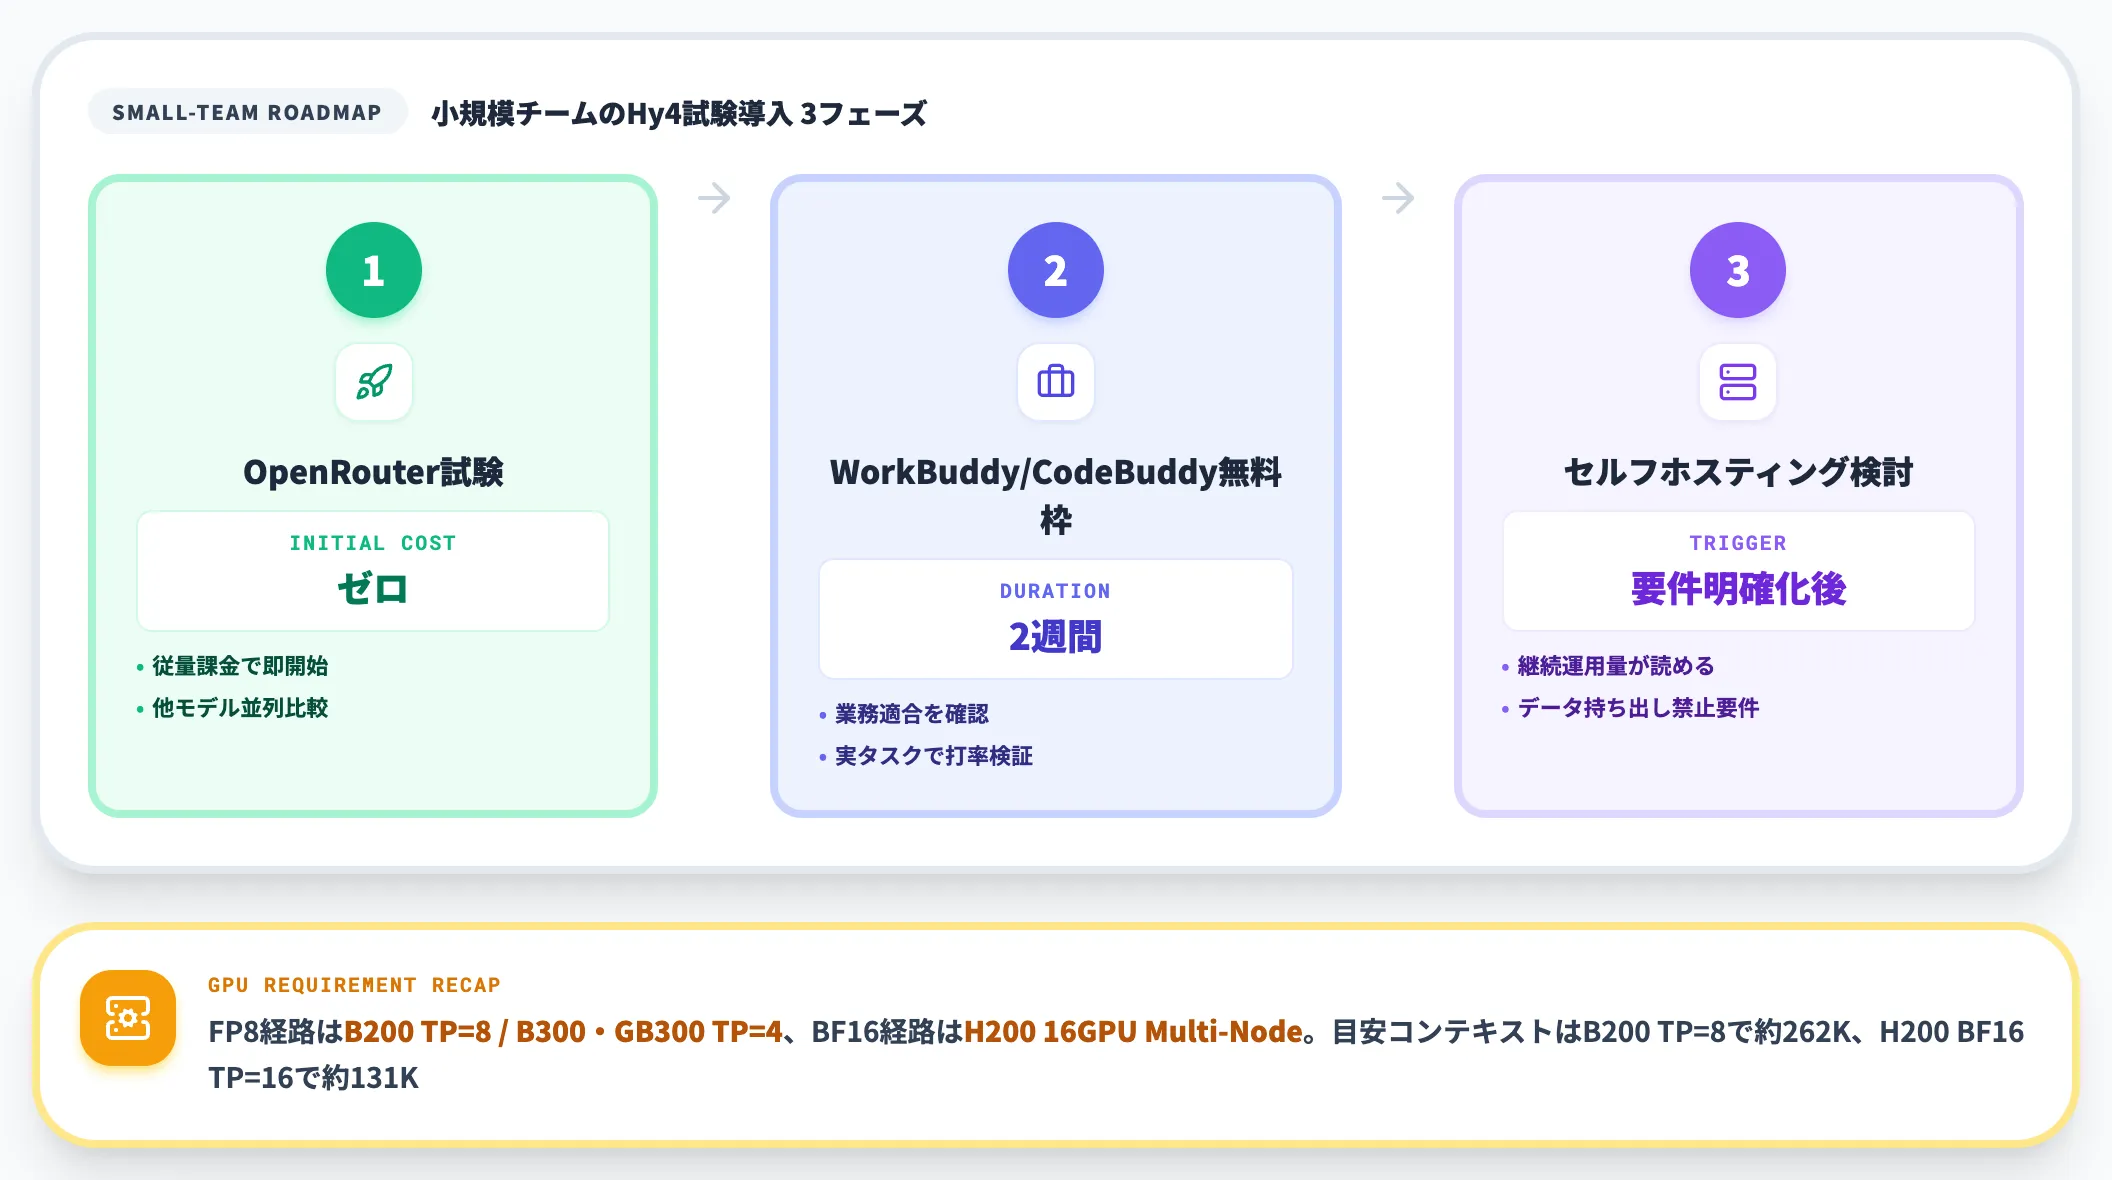
Task: Click the SMALL-TEAM ROADMAP badge
Action: point(247,112)
